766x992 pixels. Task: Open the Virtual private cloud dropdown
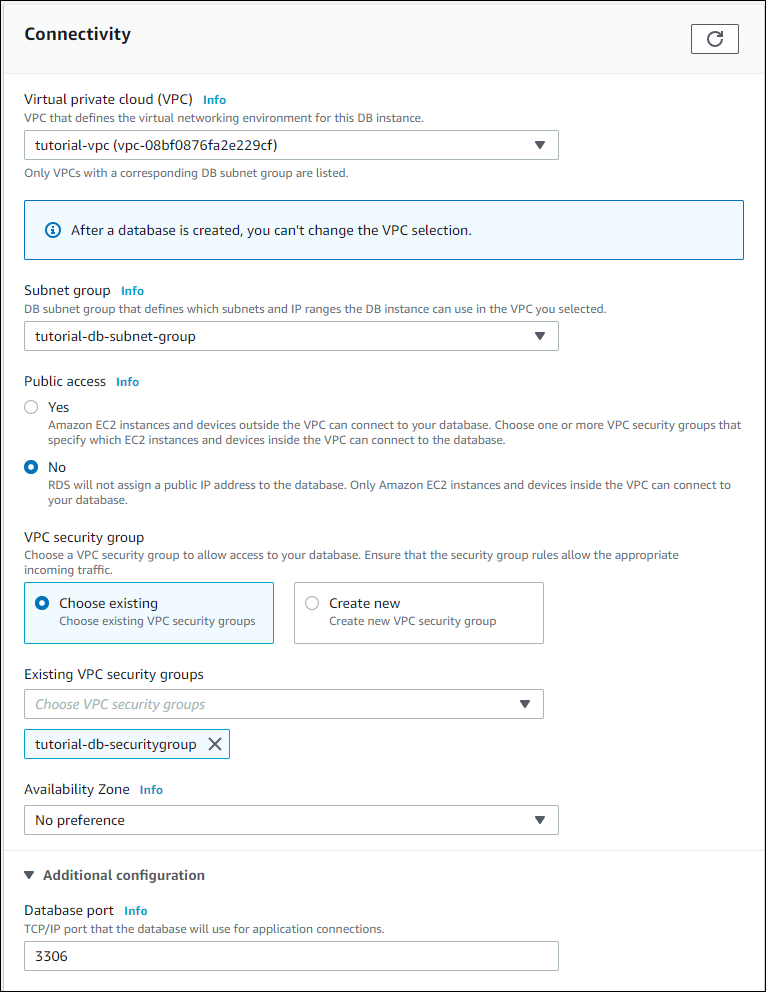(291, 145)
